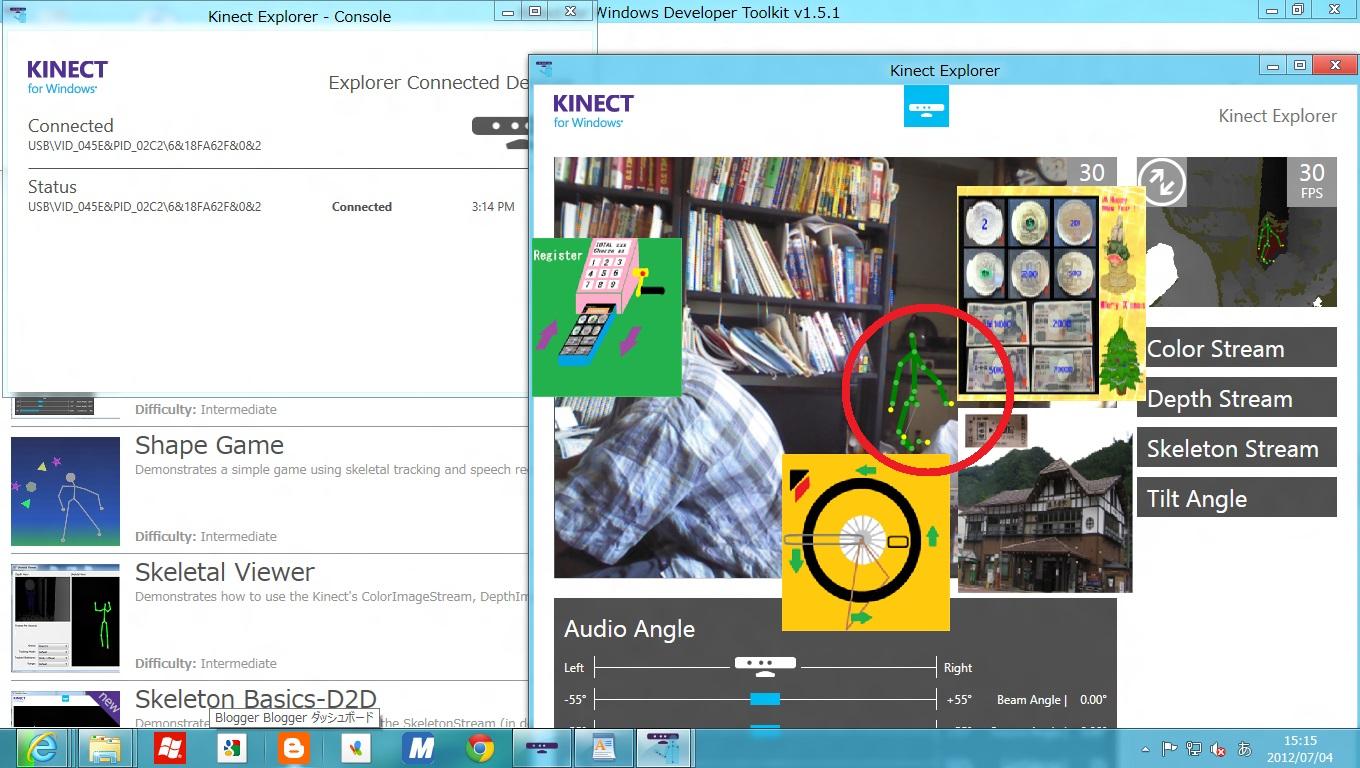Click the Console window title bar icon
Viewport: 1360px width, 768px height.
[x=18, y=15]
